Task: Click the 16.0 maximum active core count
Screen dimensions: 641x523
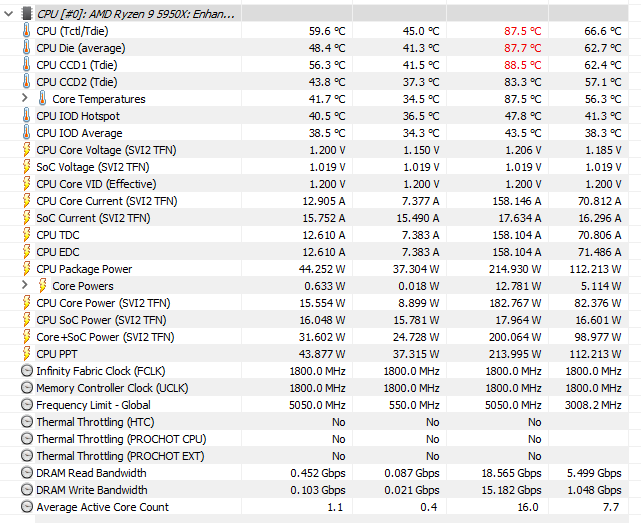Action: tap(528, 507)
